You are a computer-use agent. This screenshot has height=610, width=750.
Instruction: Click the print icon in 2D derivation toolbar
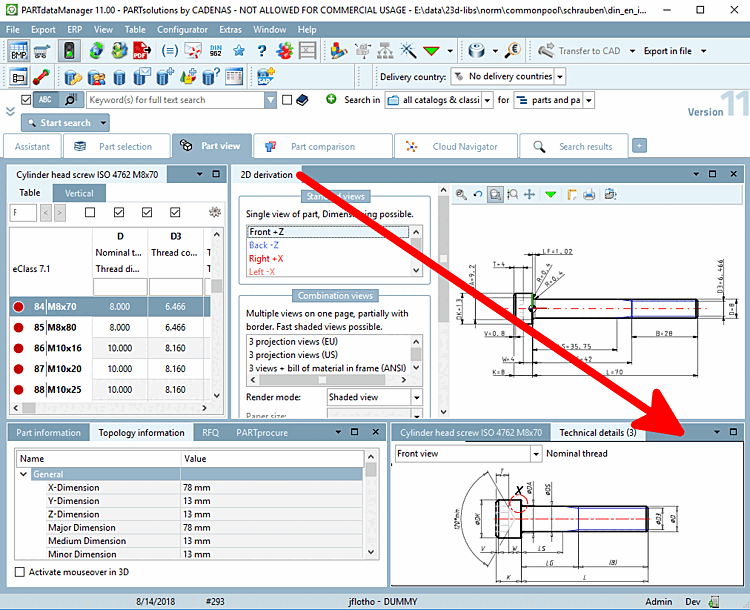(x=590, y=194)
